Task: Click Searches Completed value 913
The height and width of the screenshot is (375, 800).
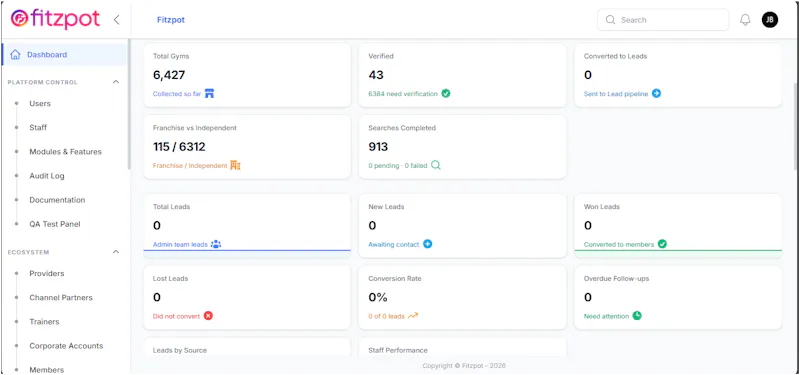Action: point(378,147)
